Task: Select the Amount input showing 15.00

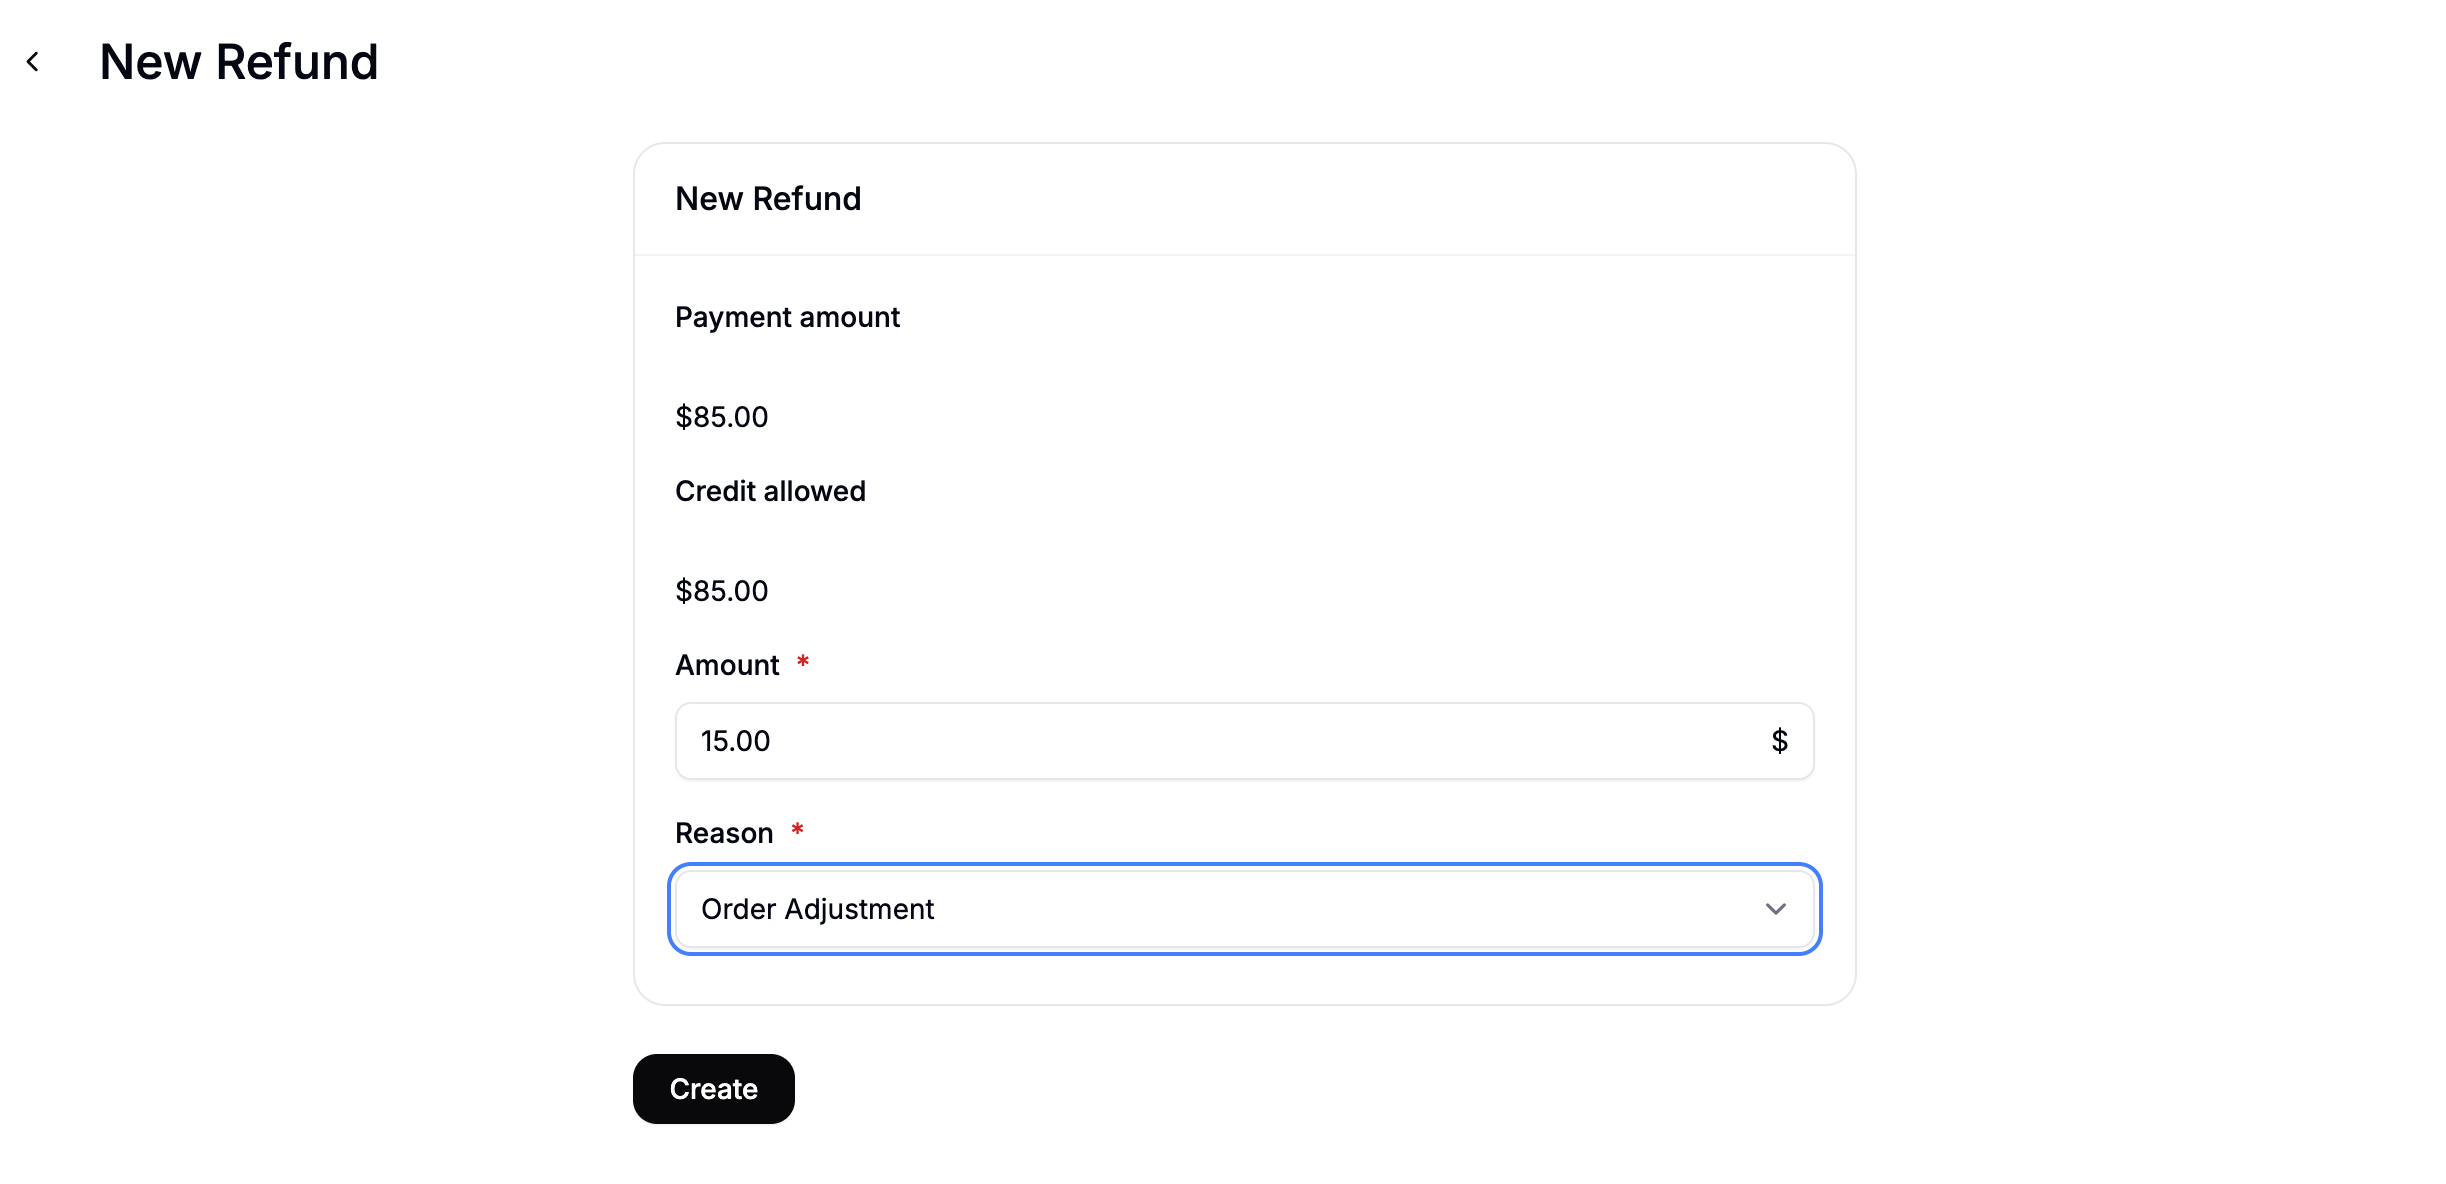Action: pos(1100,741)
